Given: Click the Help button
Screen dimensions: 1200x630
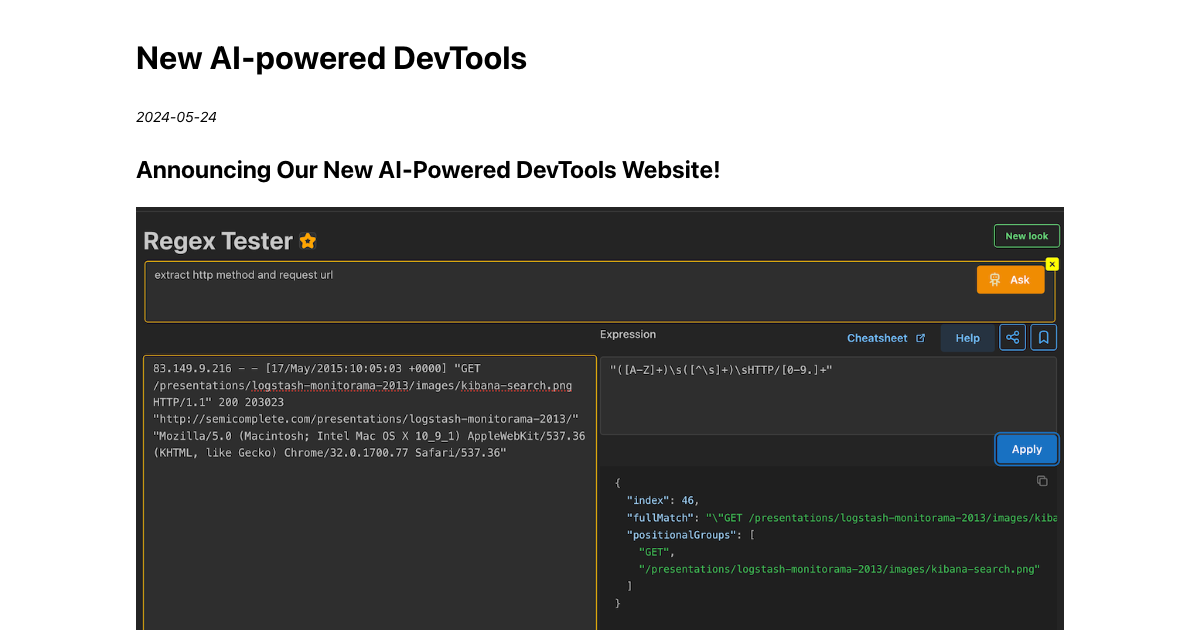Looking at the screenshot, I should tap(968, 338).
